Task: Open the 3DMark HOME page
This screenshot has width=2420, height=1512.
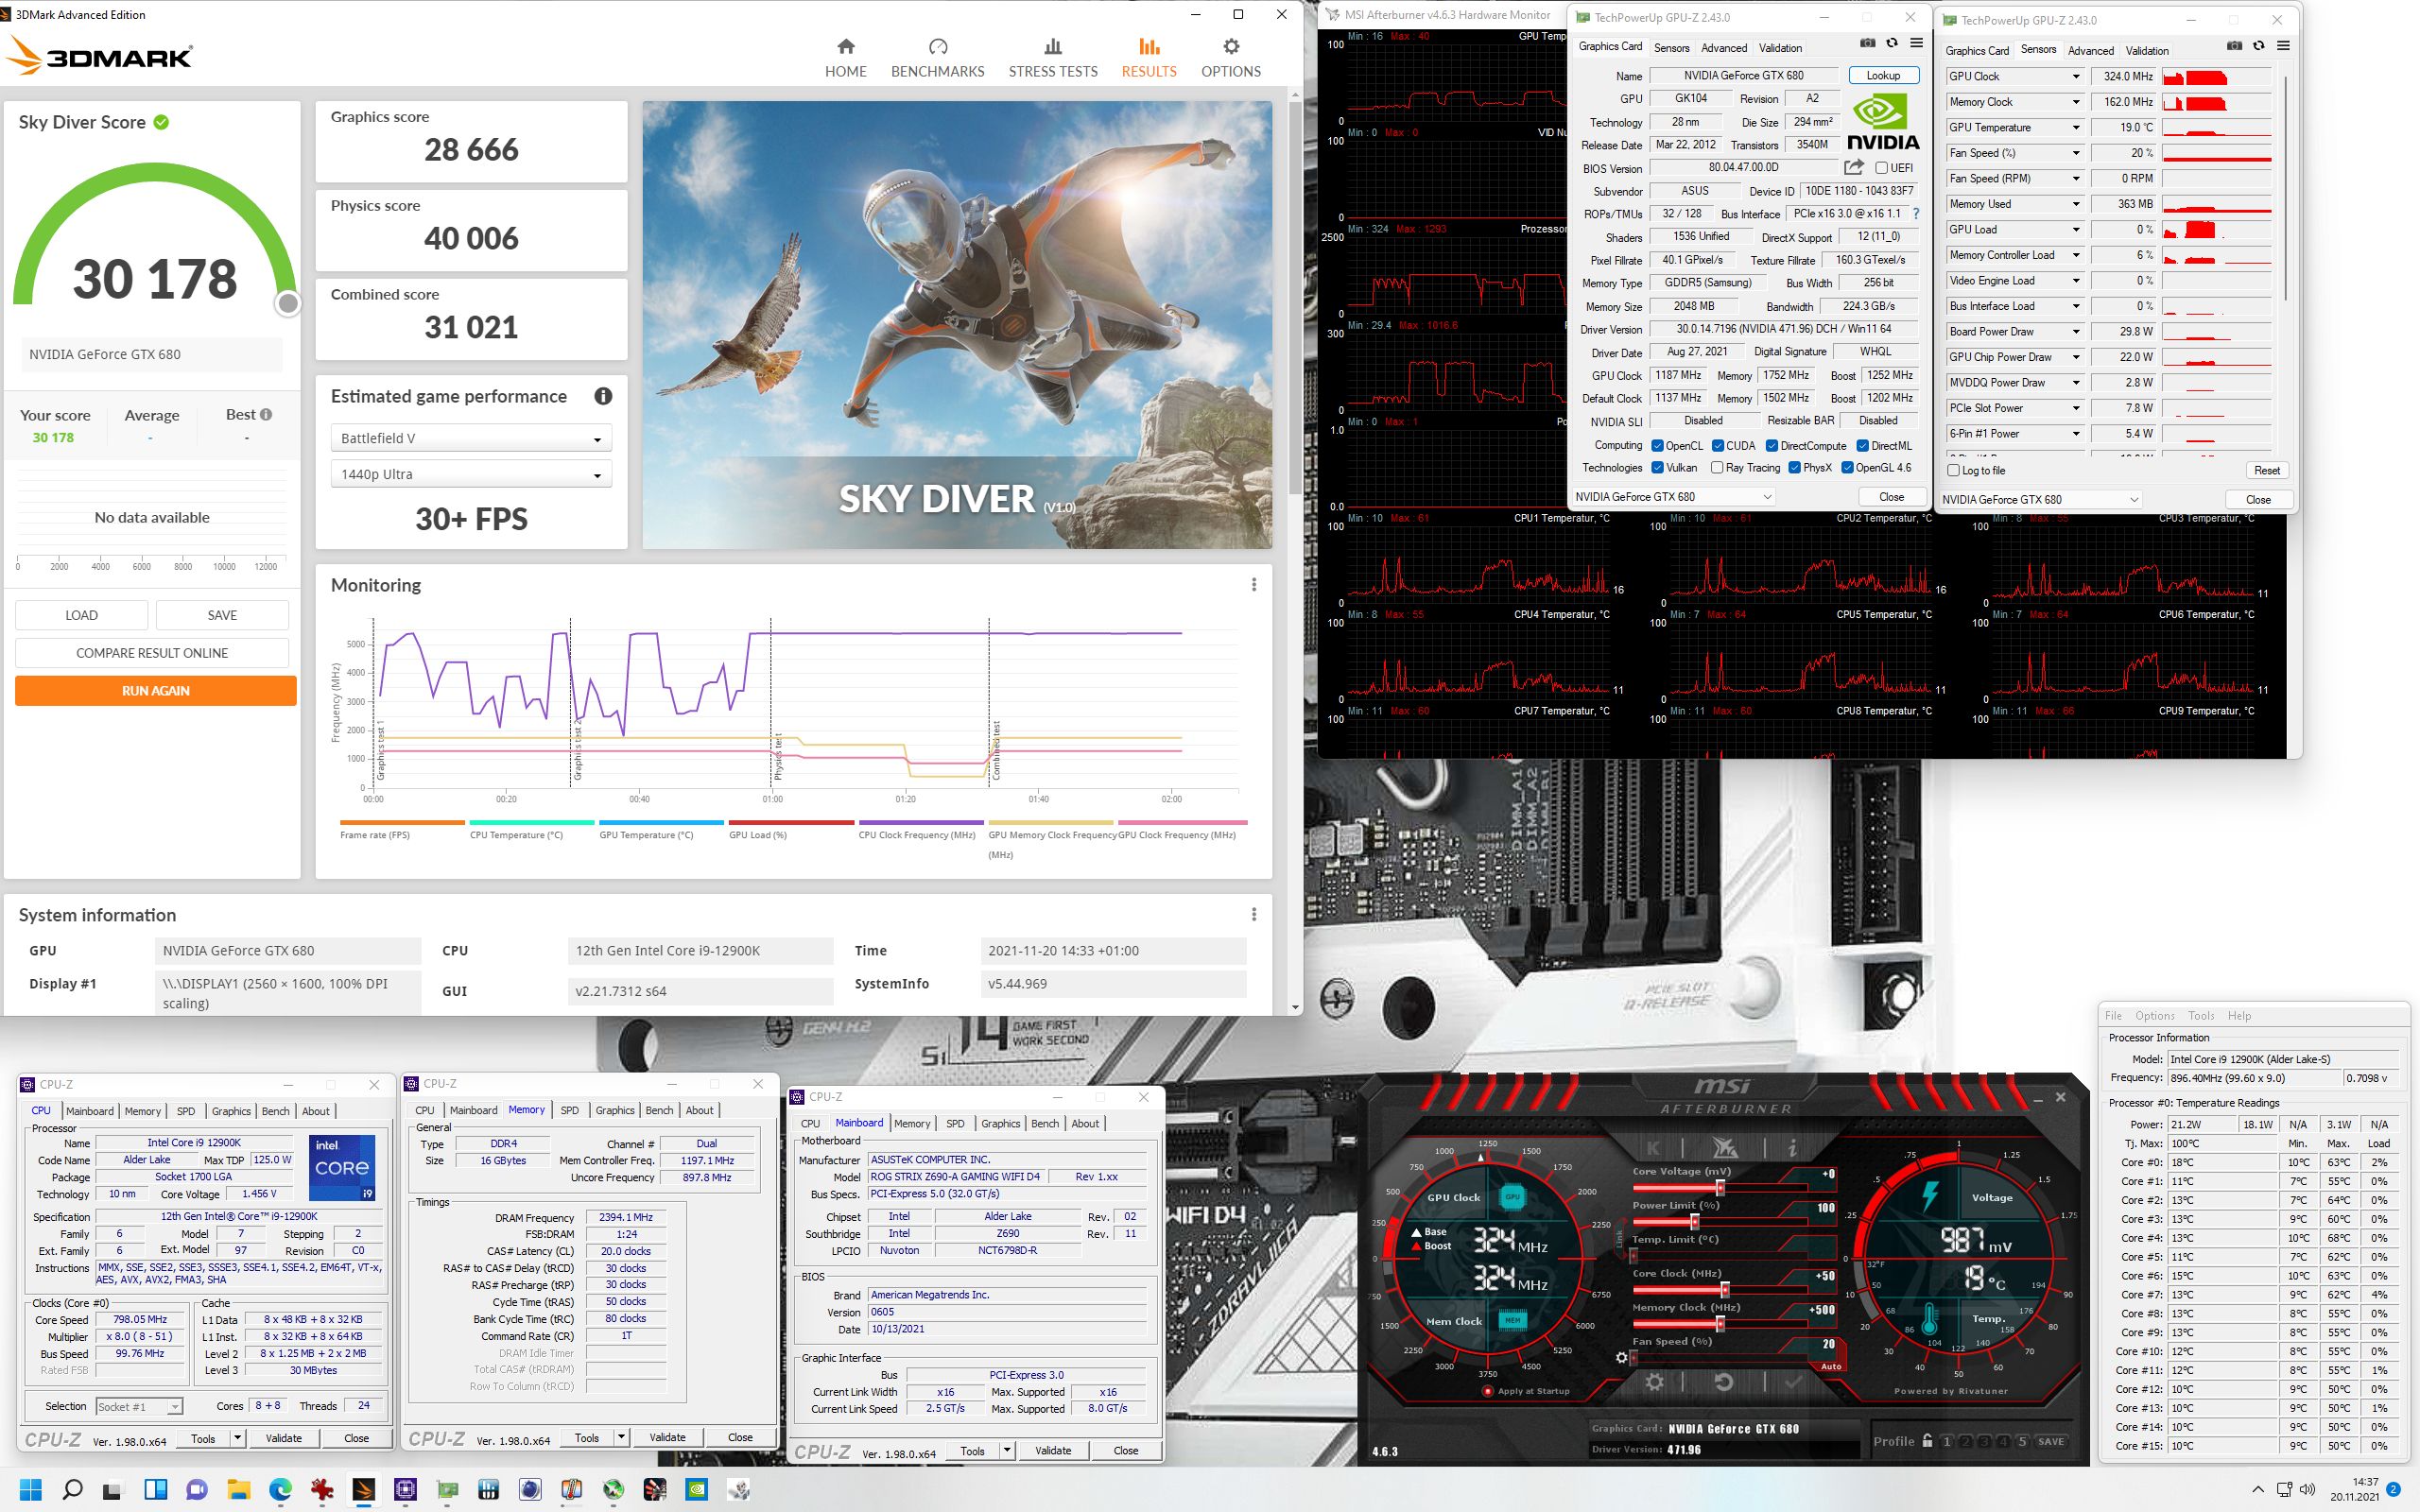Action: pyautogui.click(x=845, y=58)
